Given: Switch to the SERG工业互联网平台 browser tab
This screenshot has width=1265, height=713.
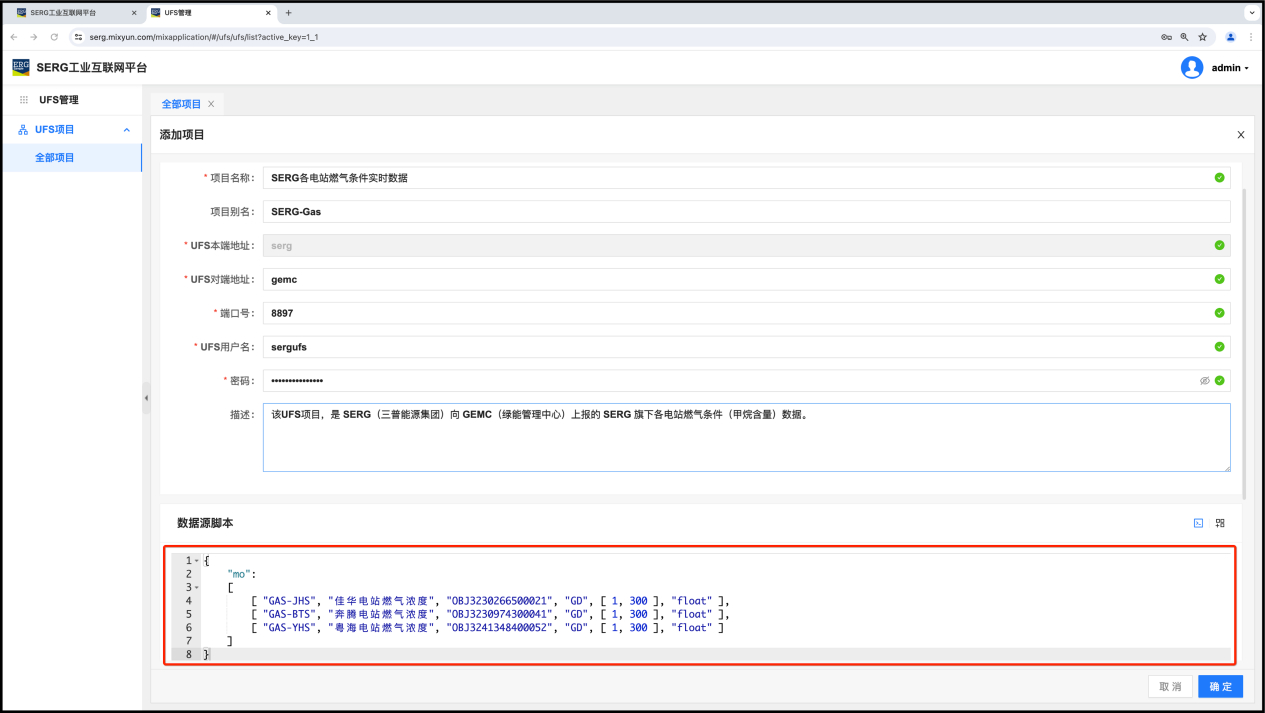Looking at the screenshot, I should [70, 13].
